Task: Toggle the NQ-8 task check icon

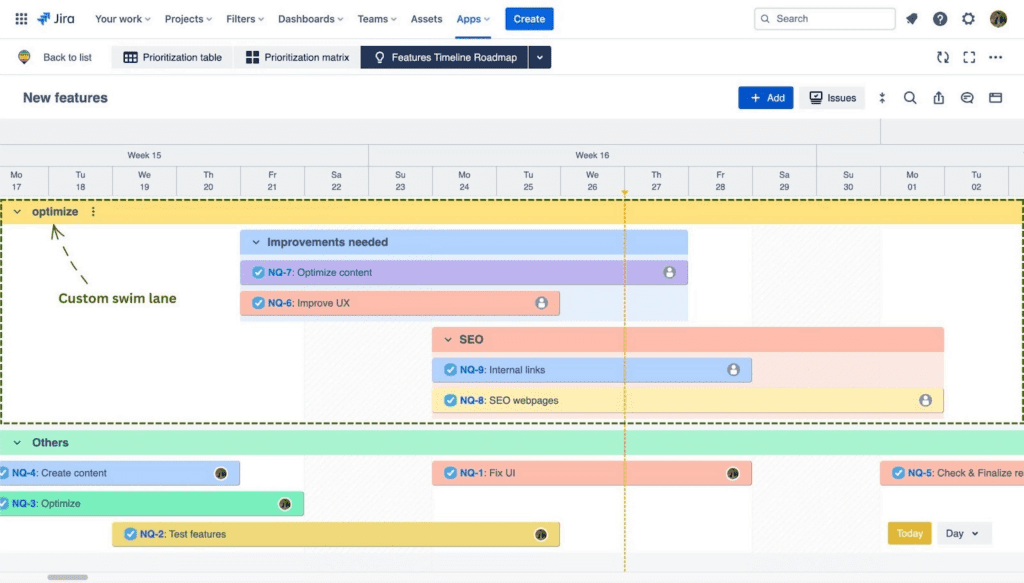Action: click(x=450, y=400)
